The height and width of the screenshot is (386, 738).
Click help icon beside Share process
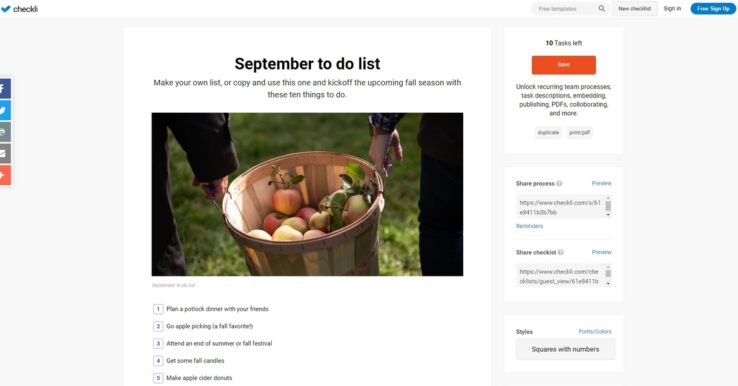coord(559,184)
